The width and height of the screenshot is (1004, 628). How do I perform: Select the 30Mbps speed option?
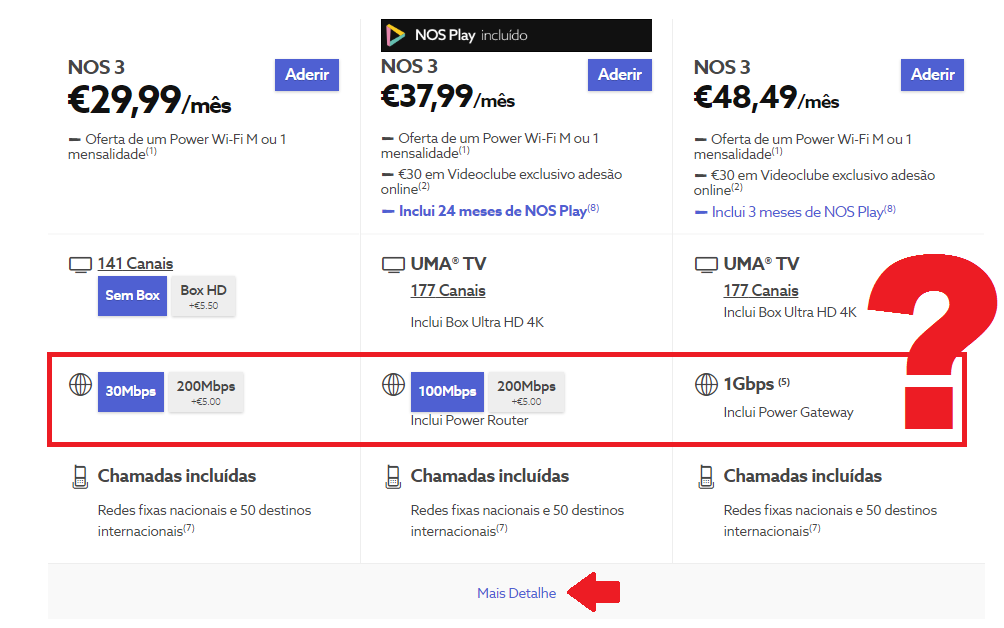pos(131,392)
